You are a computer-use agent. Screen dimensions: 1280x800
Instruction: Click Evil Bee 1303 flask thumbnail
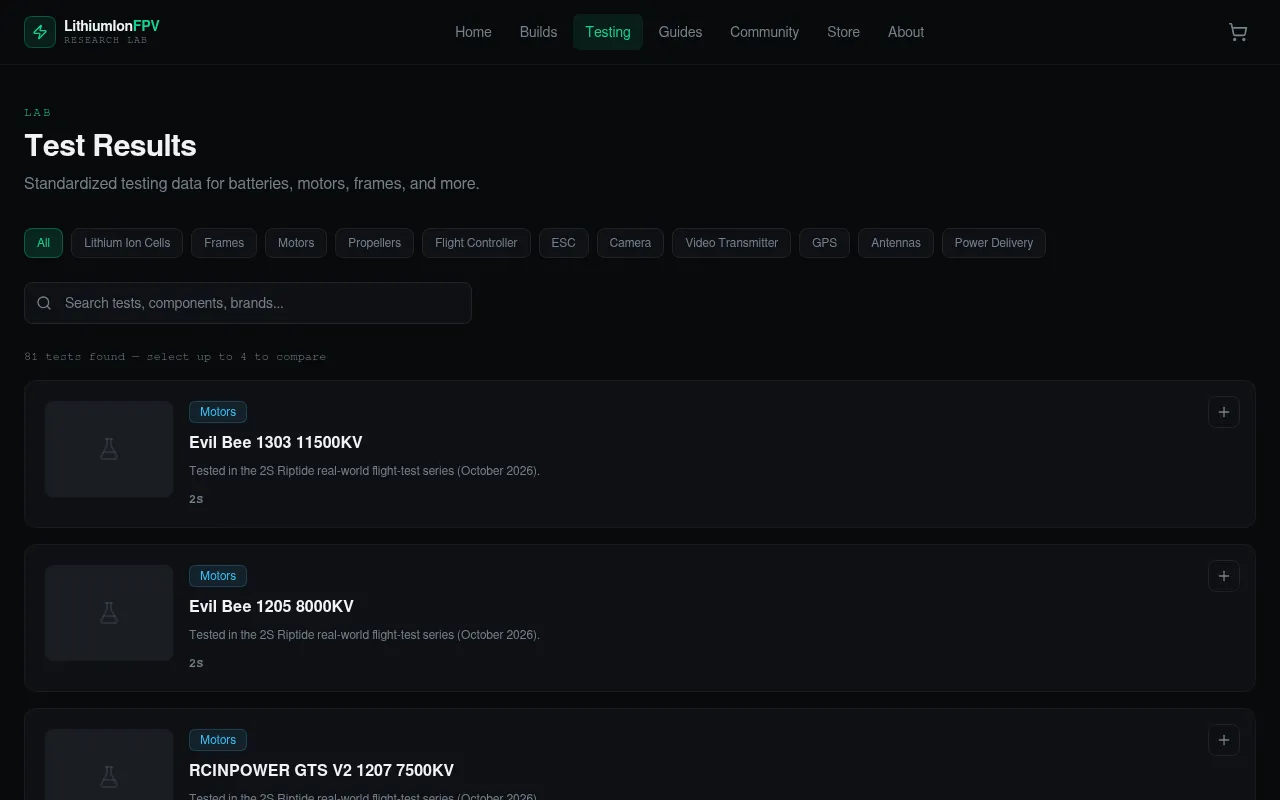(109, 449)
